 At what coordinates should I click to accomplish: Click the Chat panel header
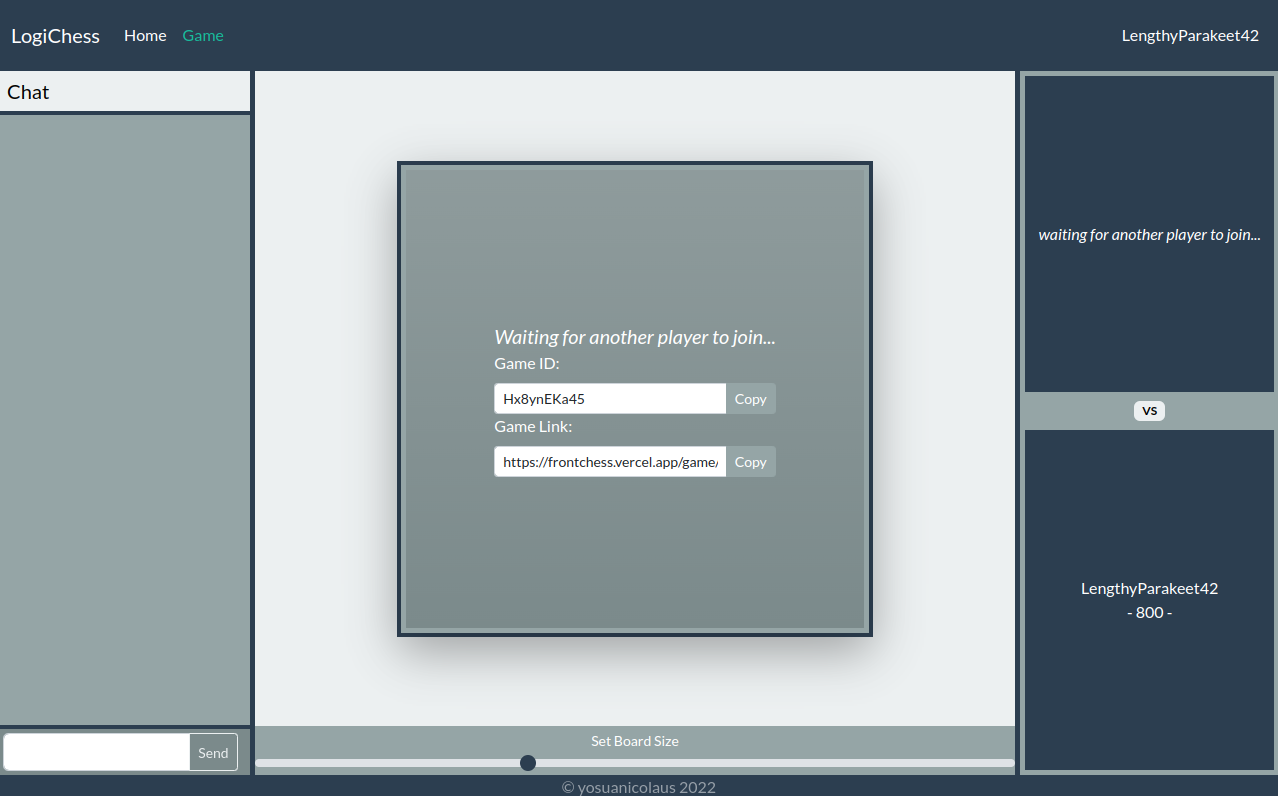(125, 92)
